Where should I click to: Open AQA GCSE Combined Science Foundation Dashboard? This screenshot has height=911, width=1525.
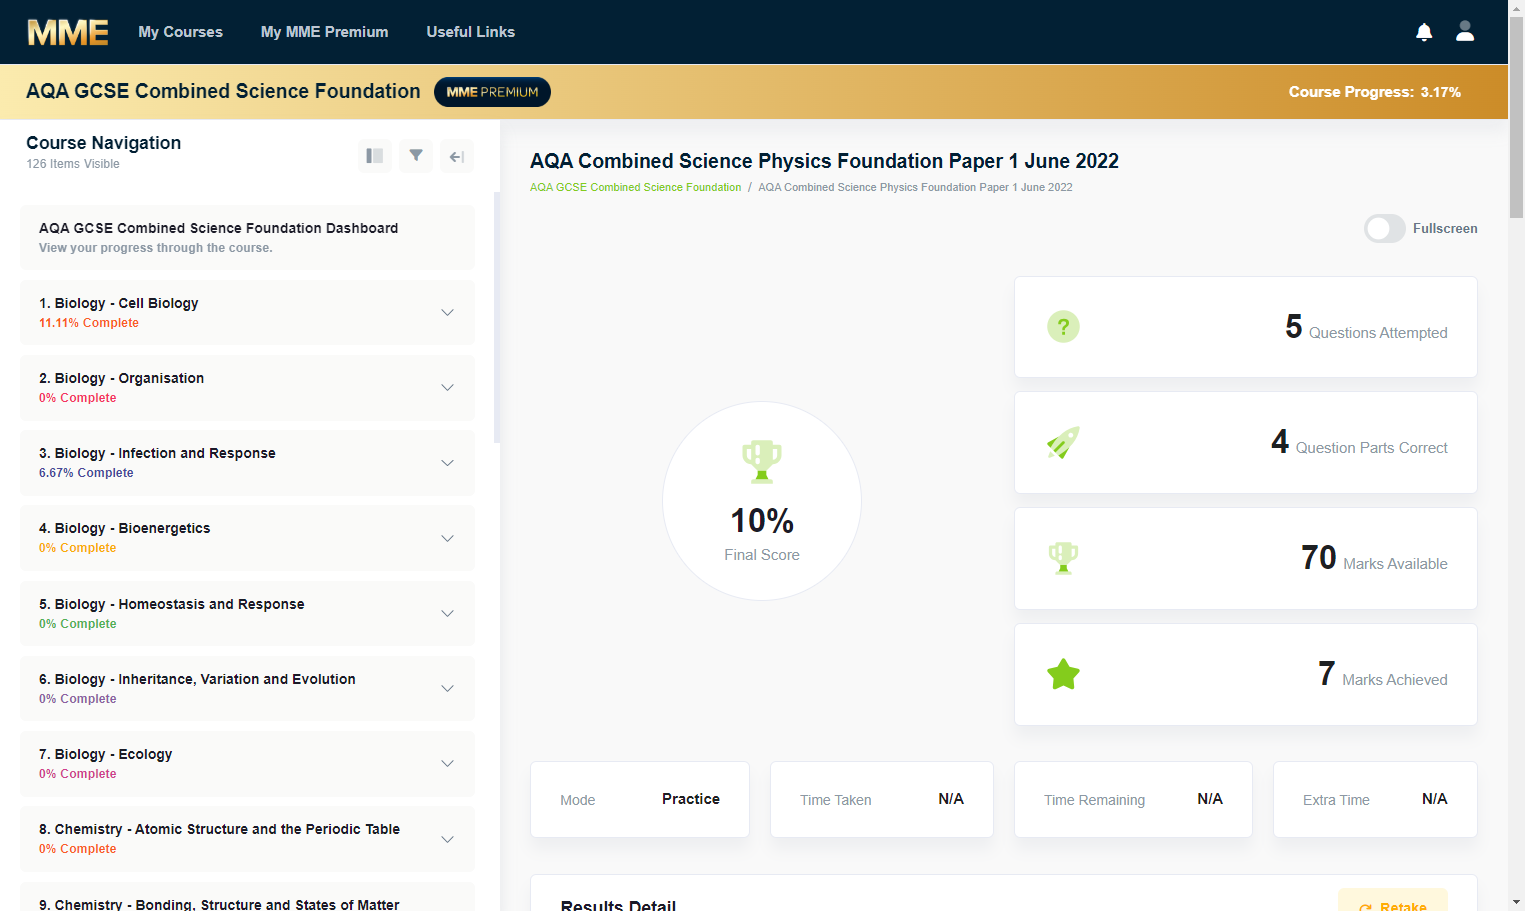pyautogui.click(x=247, y=238)
